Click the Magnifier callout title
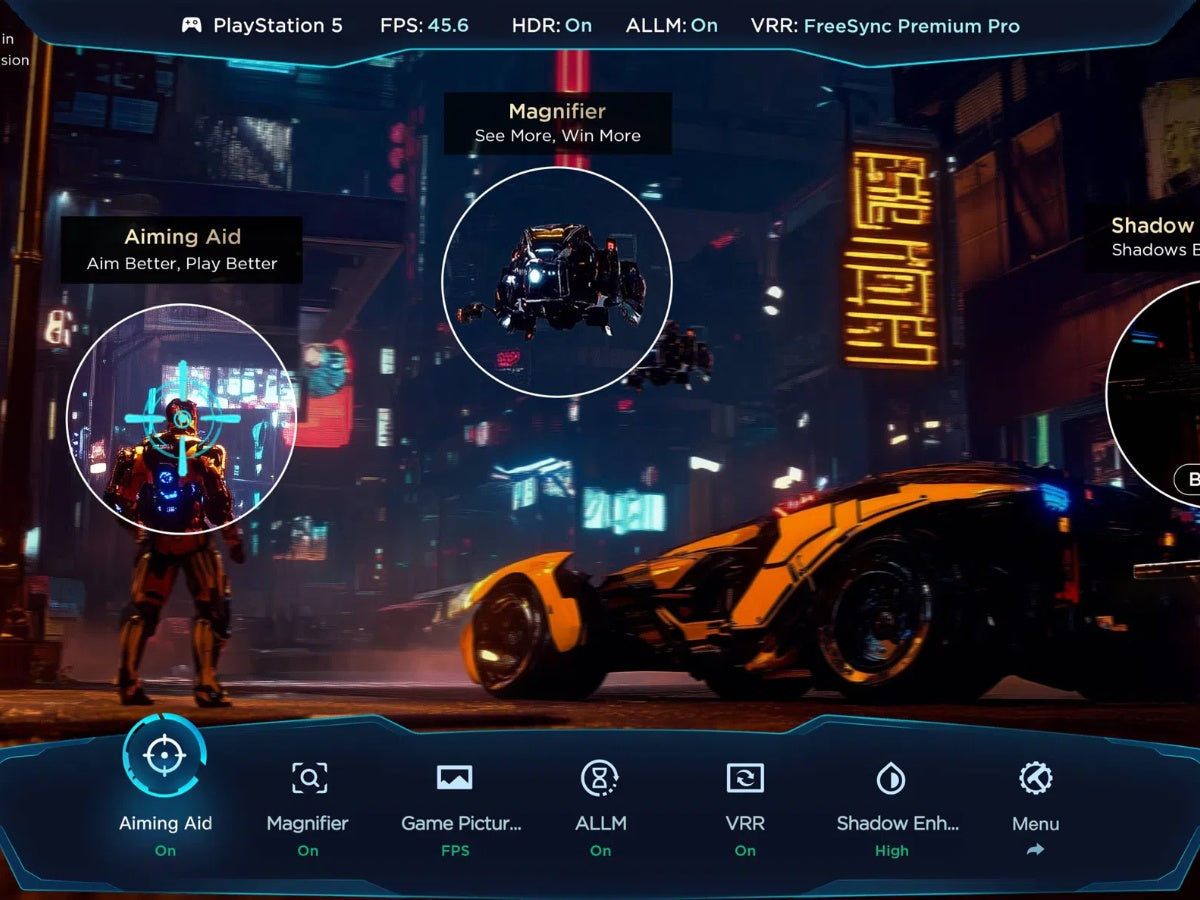 coord(557,111)
